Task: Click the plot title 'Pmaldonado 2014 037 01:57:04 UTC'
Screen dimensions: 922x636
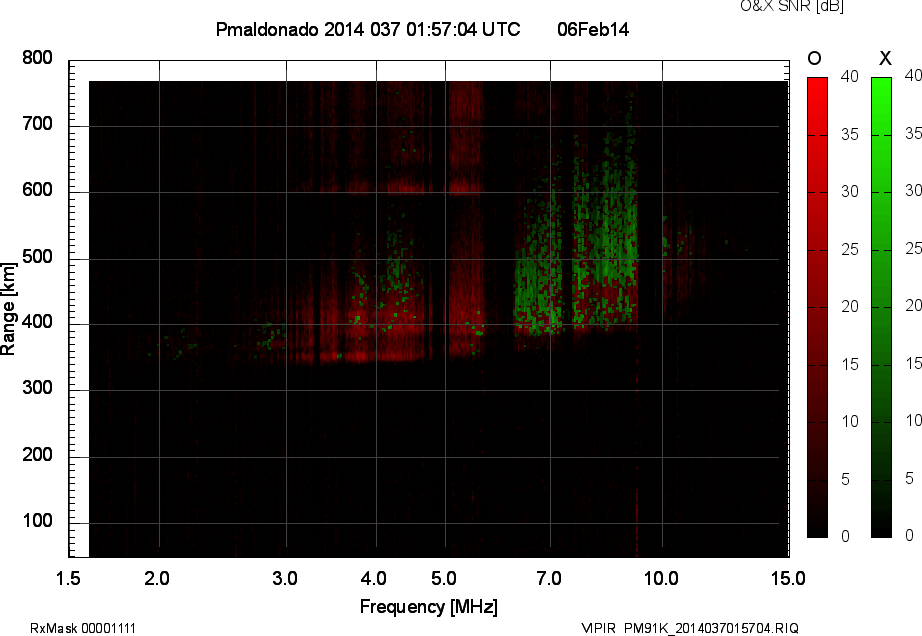Action: 368,29
